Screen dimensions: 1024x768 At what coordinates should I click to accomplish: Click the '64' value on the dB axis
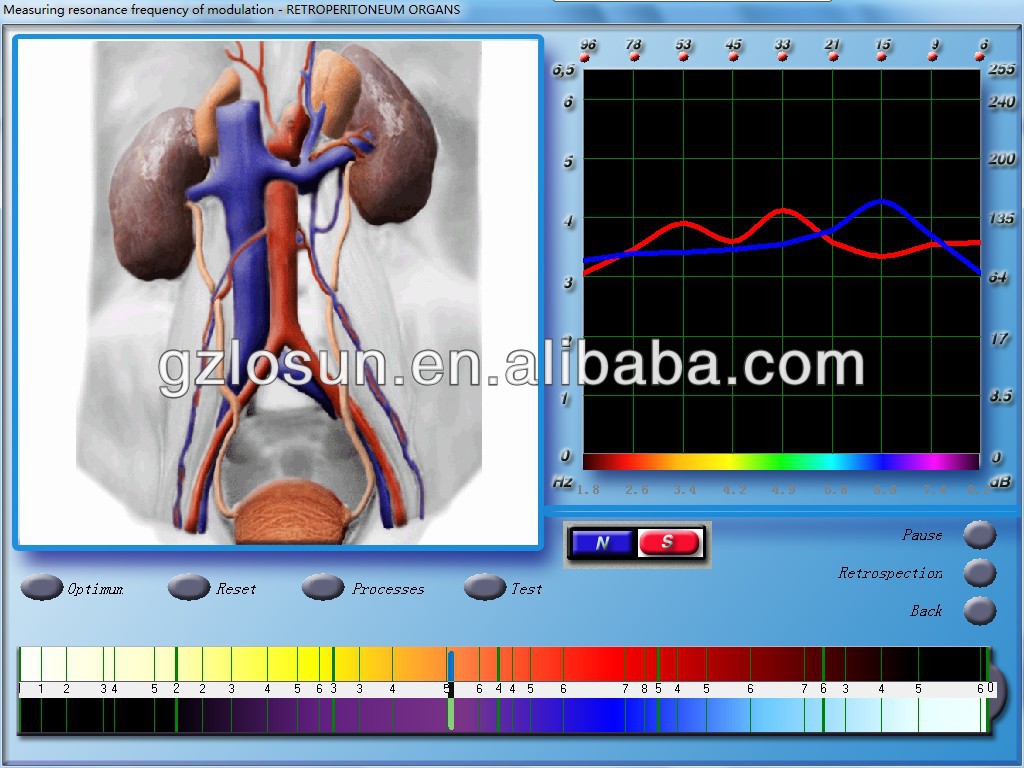click(998, 277)
